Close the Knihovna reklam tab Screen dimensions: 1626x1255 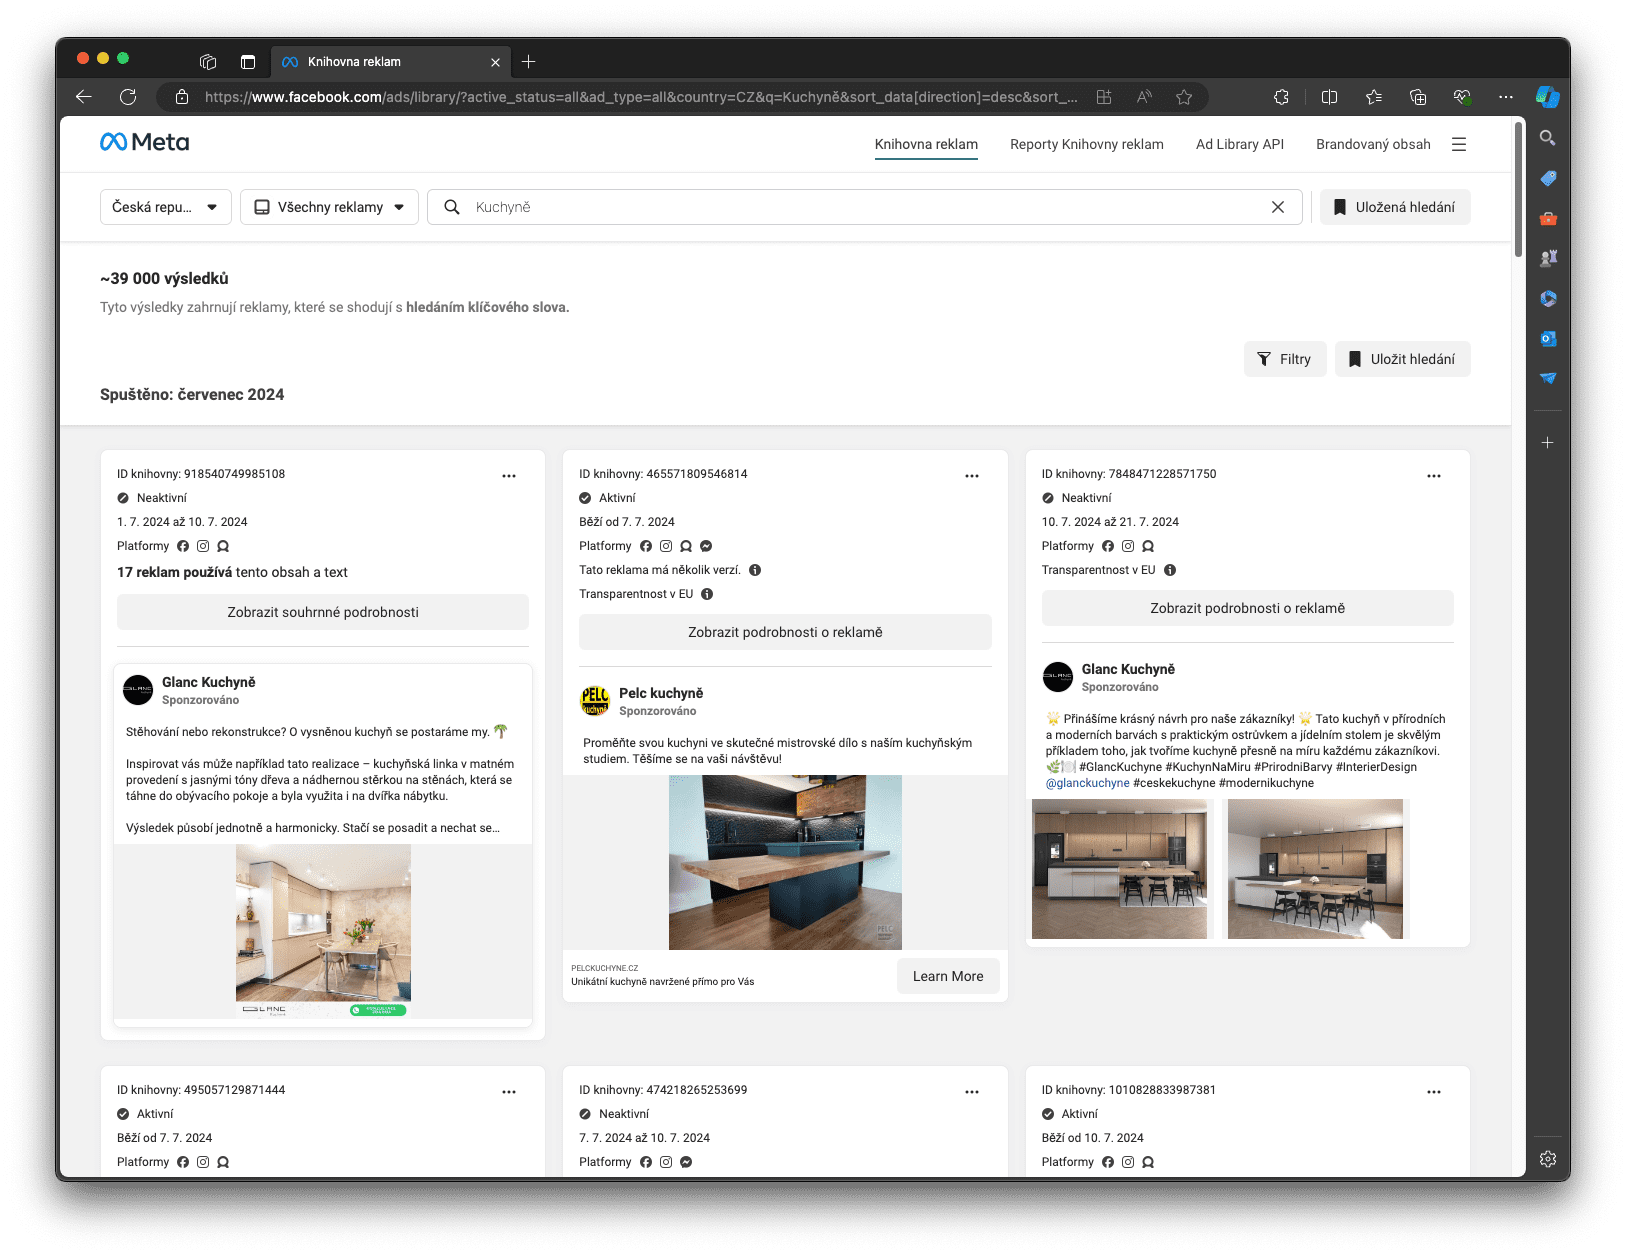pyautogui.click(x=495, y=62)
